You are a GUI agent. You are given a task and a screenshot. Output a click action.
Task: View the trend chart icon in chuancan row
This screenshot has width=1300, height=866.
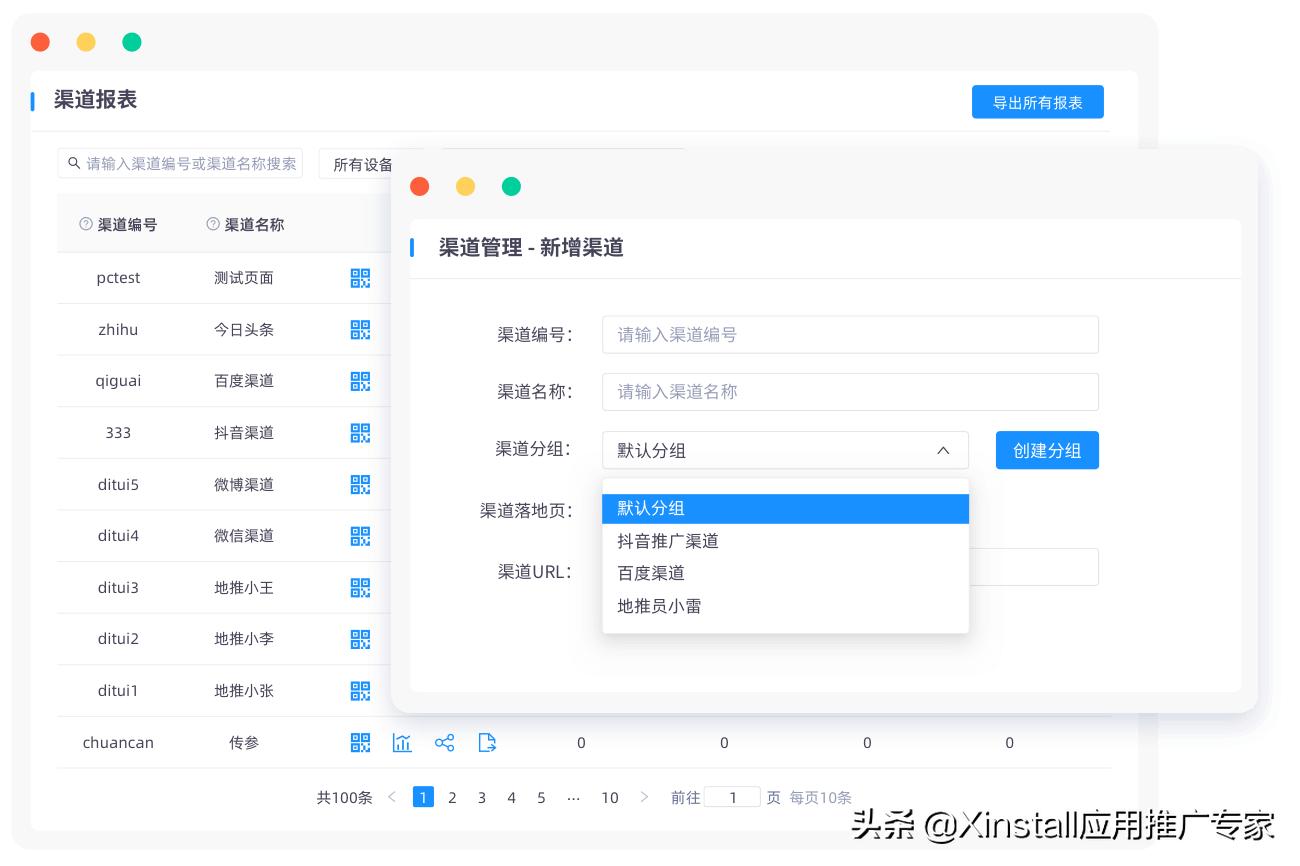(x=402, y=742)
